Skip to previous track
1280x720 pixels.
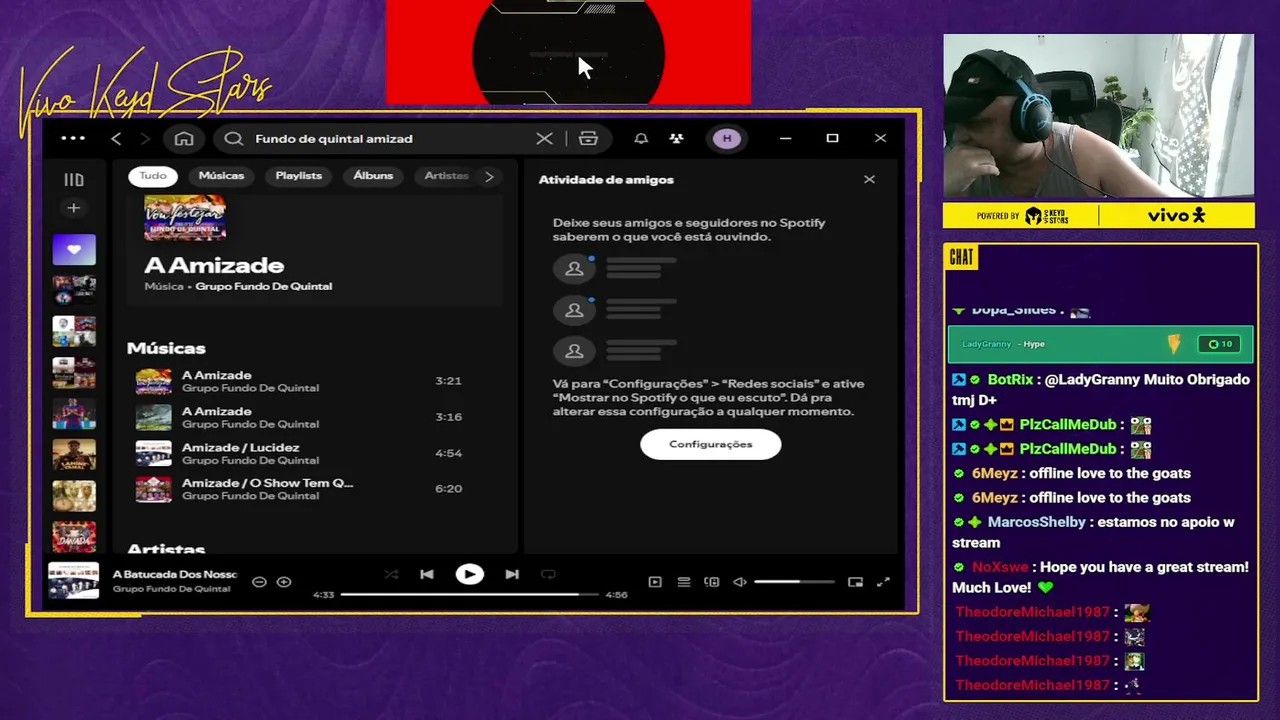(427, 575)
